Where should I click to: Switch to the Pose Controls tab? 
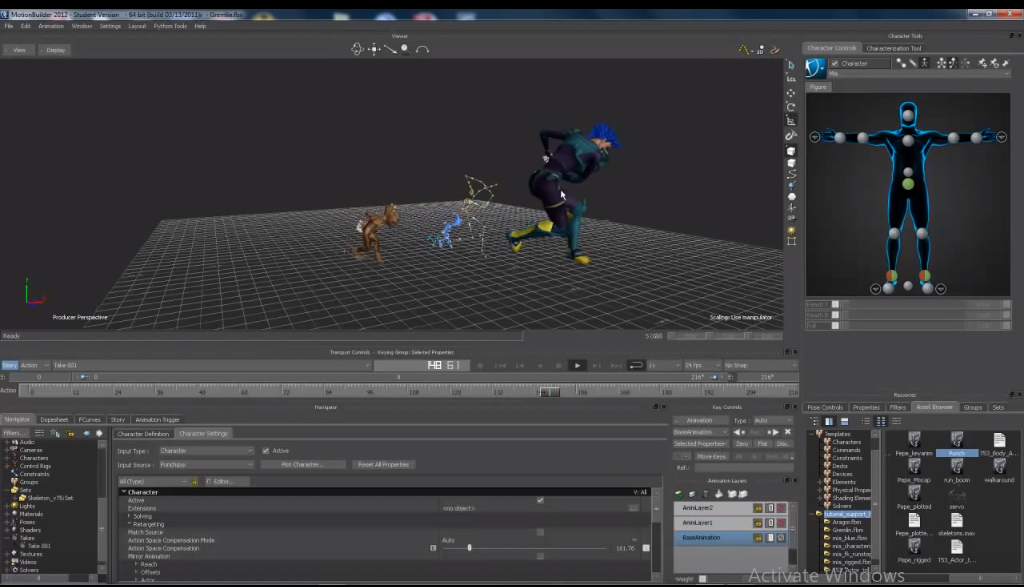pos(825,407)
